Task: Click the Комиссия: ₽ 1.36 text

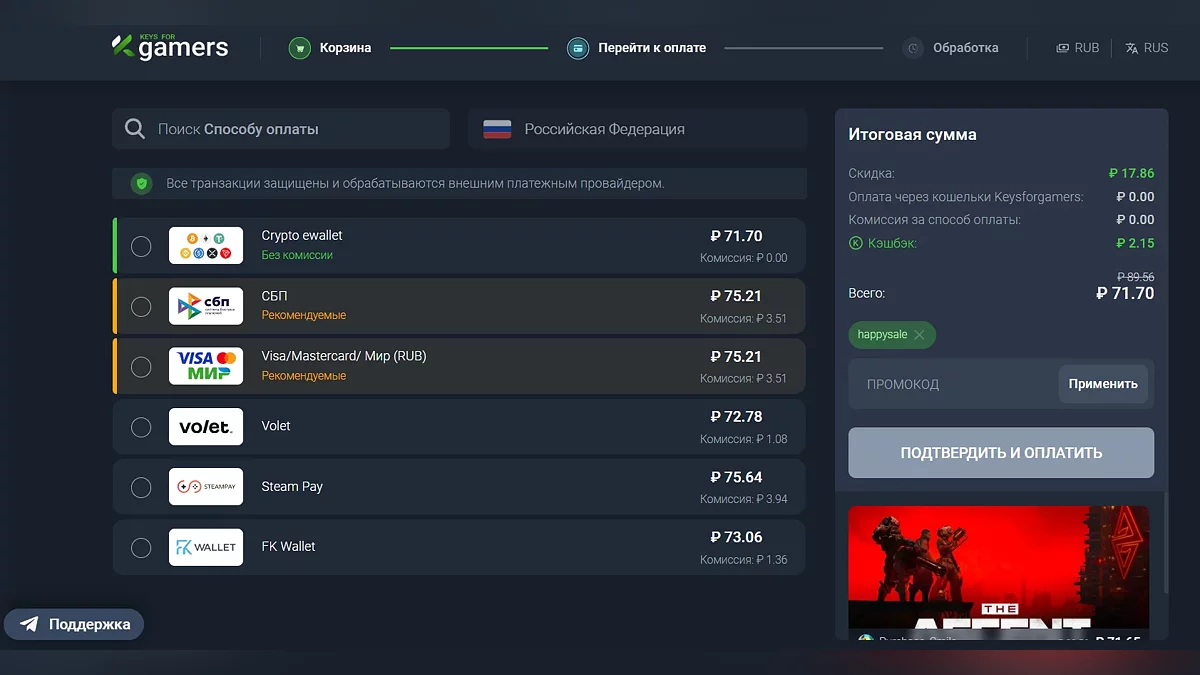Action: coord(743,560)
